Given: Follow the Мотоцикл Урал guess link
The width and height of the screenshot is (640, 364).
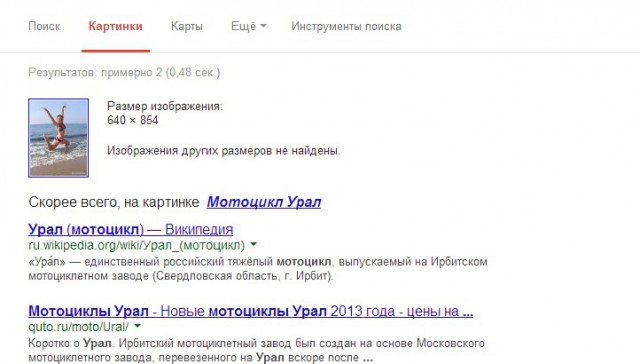Looking at the screenshot, I should pos(264,202).
